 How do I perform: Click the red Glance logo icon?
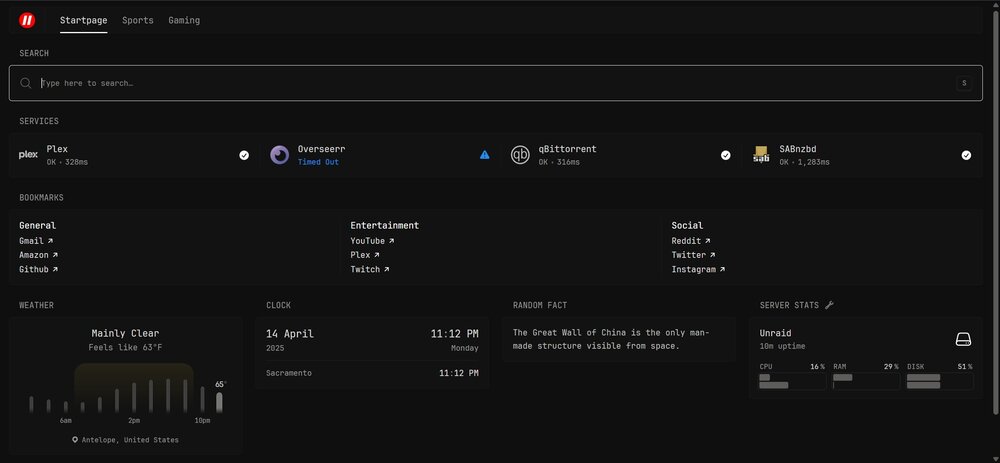point(27,20)
